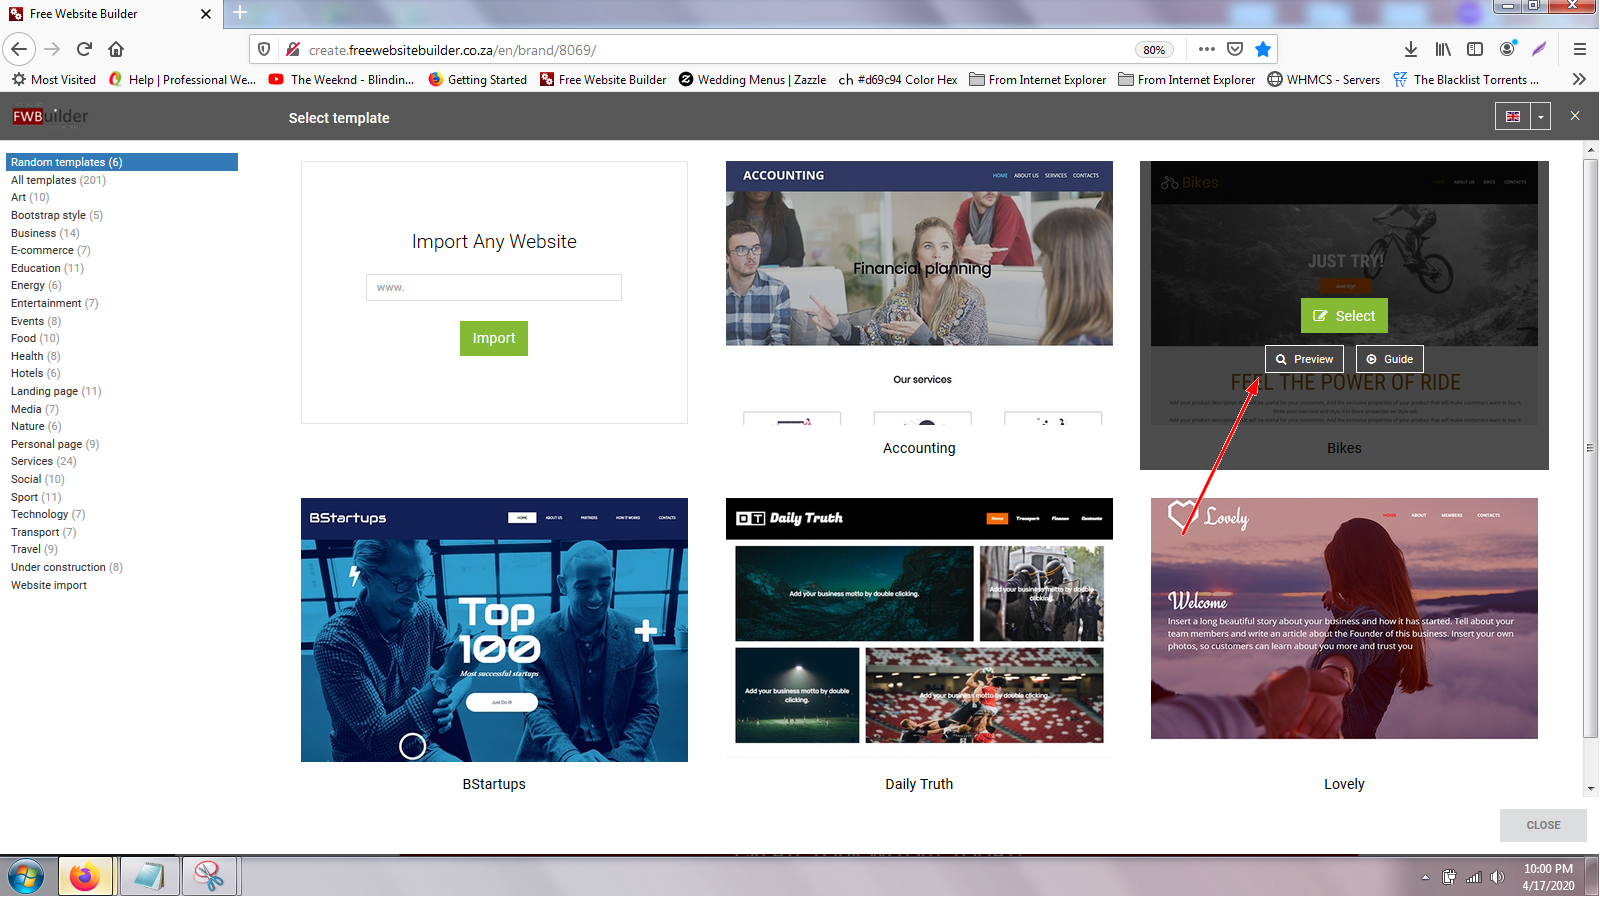Viewport: 1600px width, 900px height.
Task: Open the Firefox hamburger menu
Action: 1580,49
